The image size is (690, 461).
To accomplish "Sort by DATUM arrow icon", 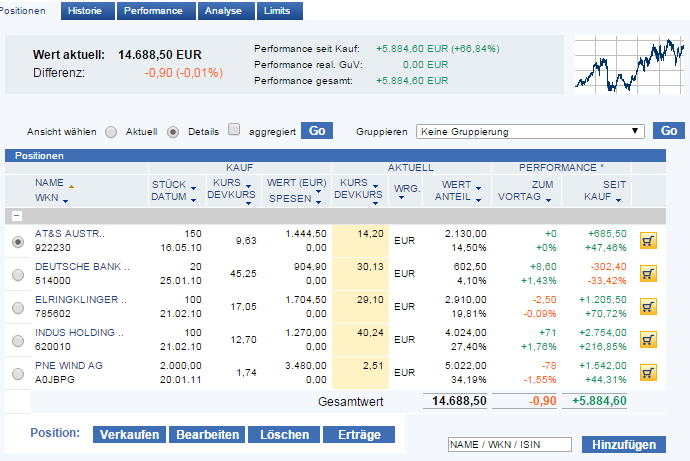I will pos(193,200).
